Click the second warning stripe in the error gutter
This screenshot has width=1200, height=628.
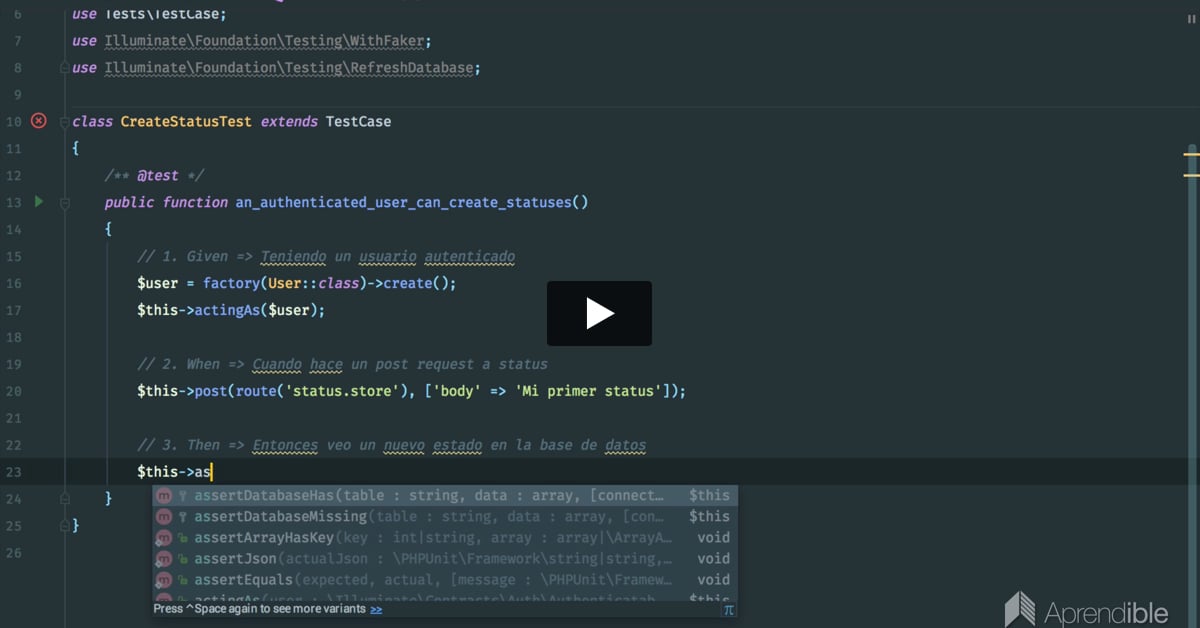(1191, 176)
